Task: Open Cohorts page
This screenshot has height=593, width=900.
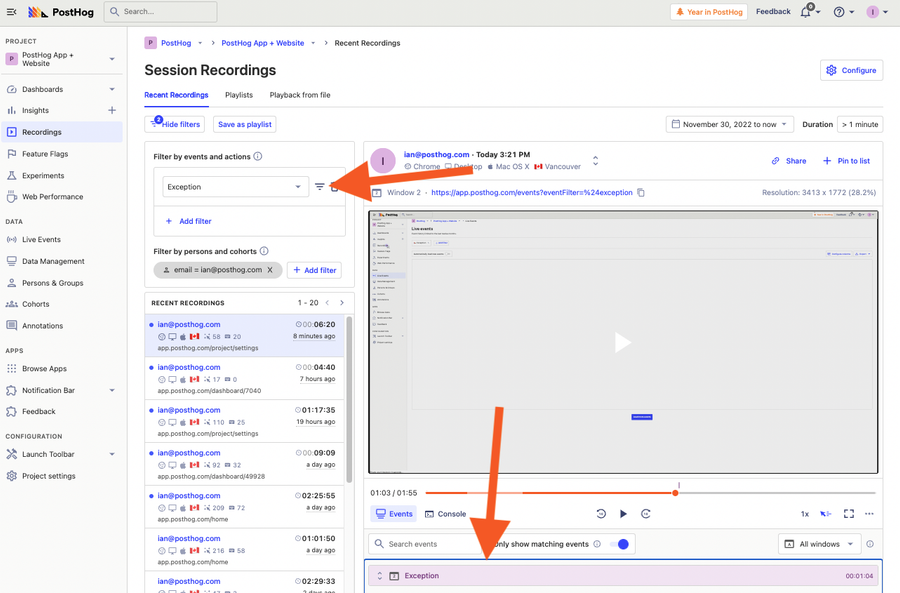Action: 62,304
